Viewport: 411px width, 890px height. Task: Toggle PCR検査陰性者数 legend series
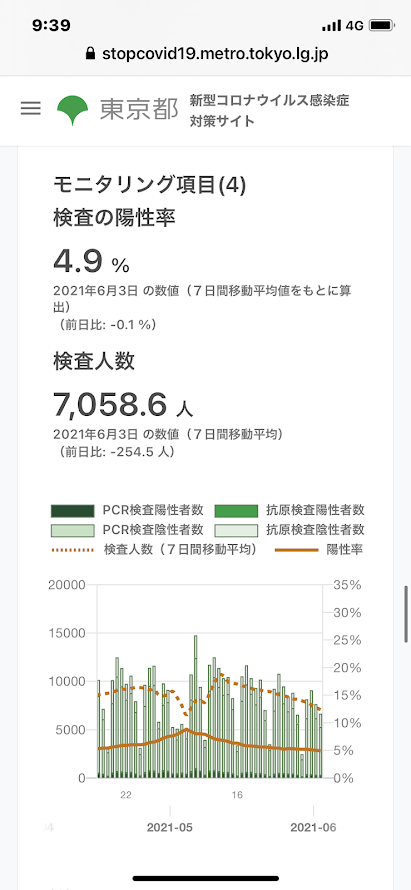pos(128,530)
